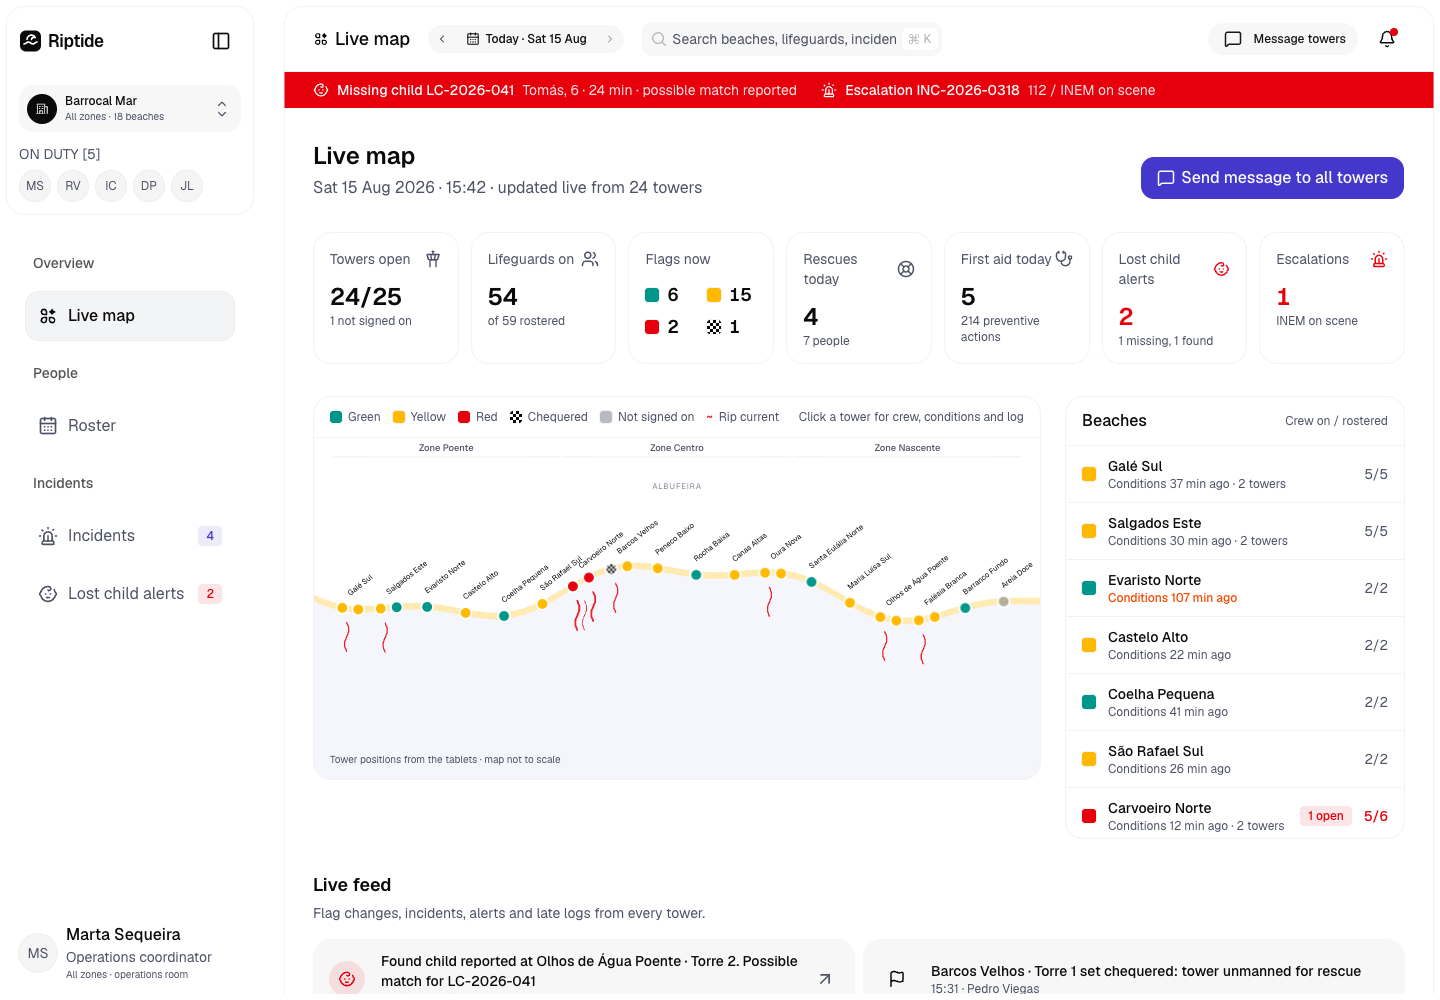1440x1000 pixels.
Task: Toggle the Chequered flag legend filter
Action: click(x=549, y=417)
